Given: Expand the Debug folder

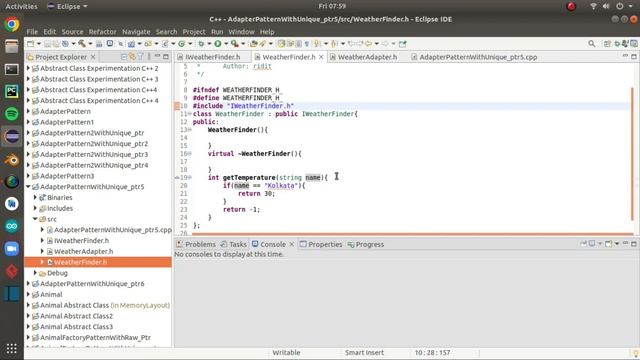Looking at the screenshot, I should coord(35,273).
